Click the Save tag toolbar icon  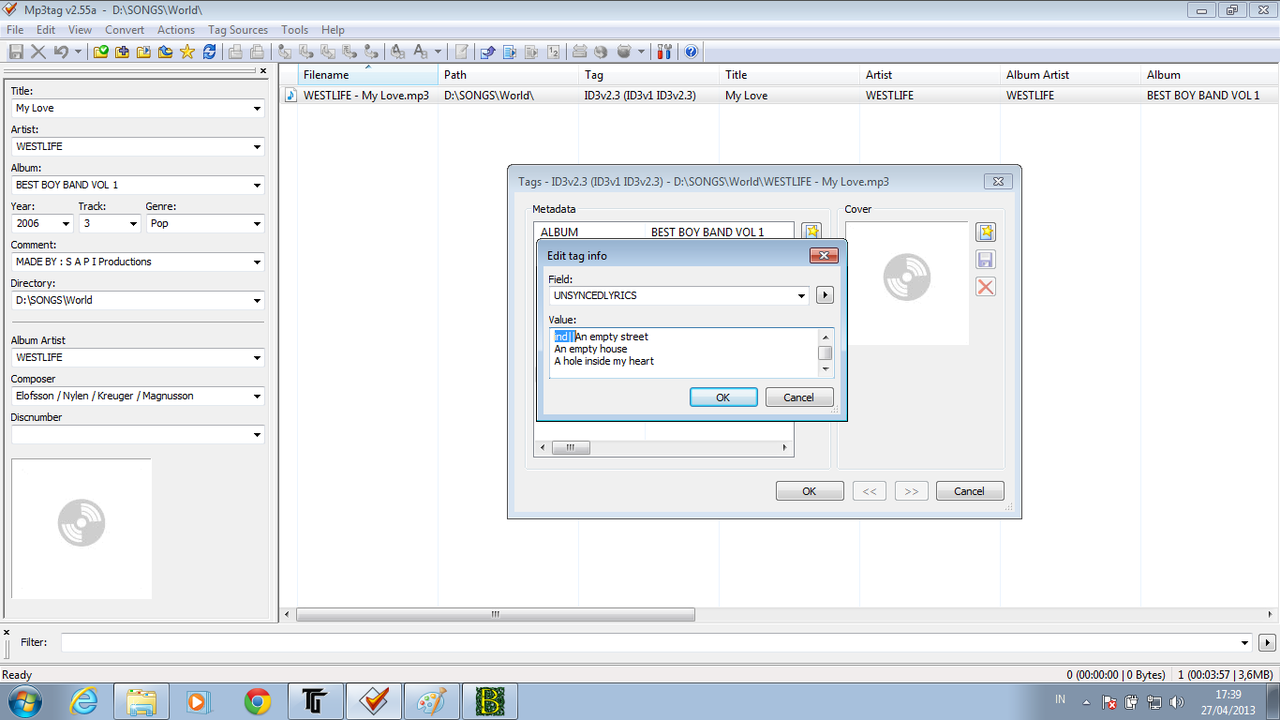[16, 51]
